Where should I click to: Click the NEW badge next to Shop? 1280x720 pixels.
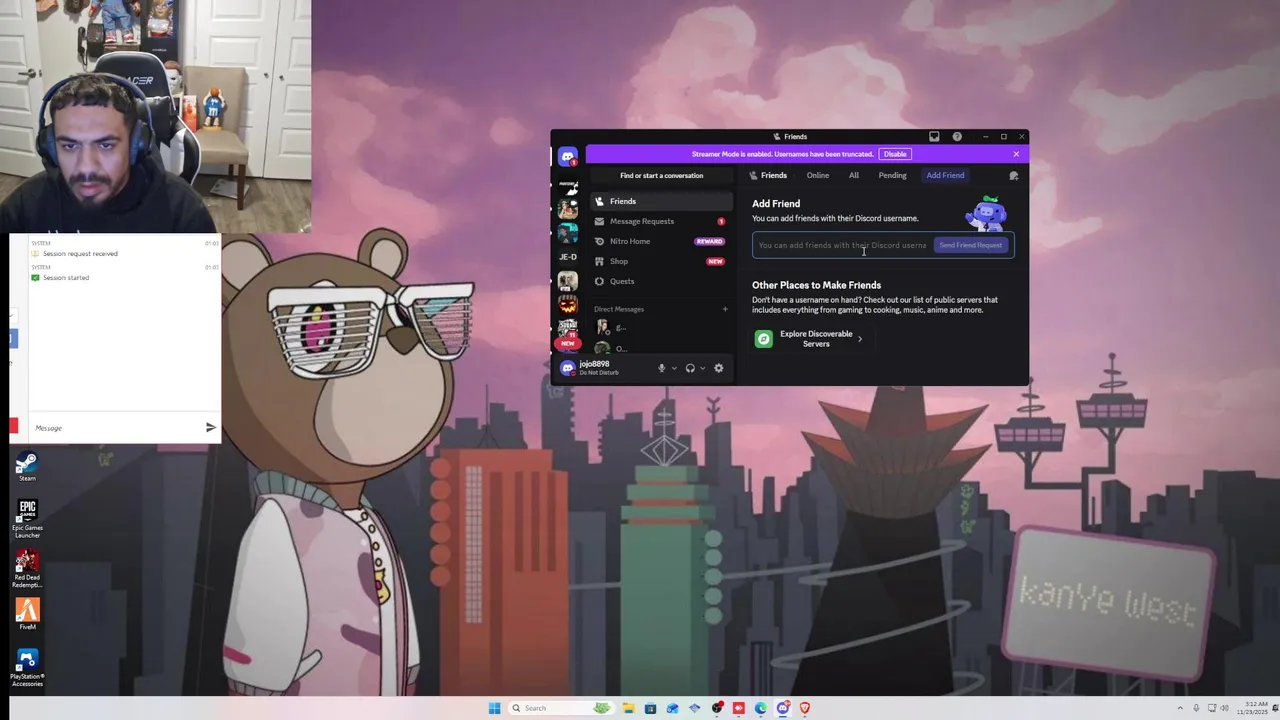coord(715,261)
